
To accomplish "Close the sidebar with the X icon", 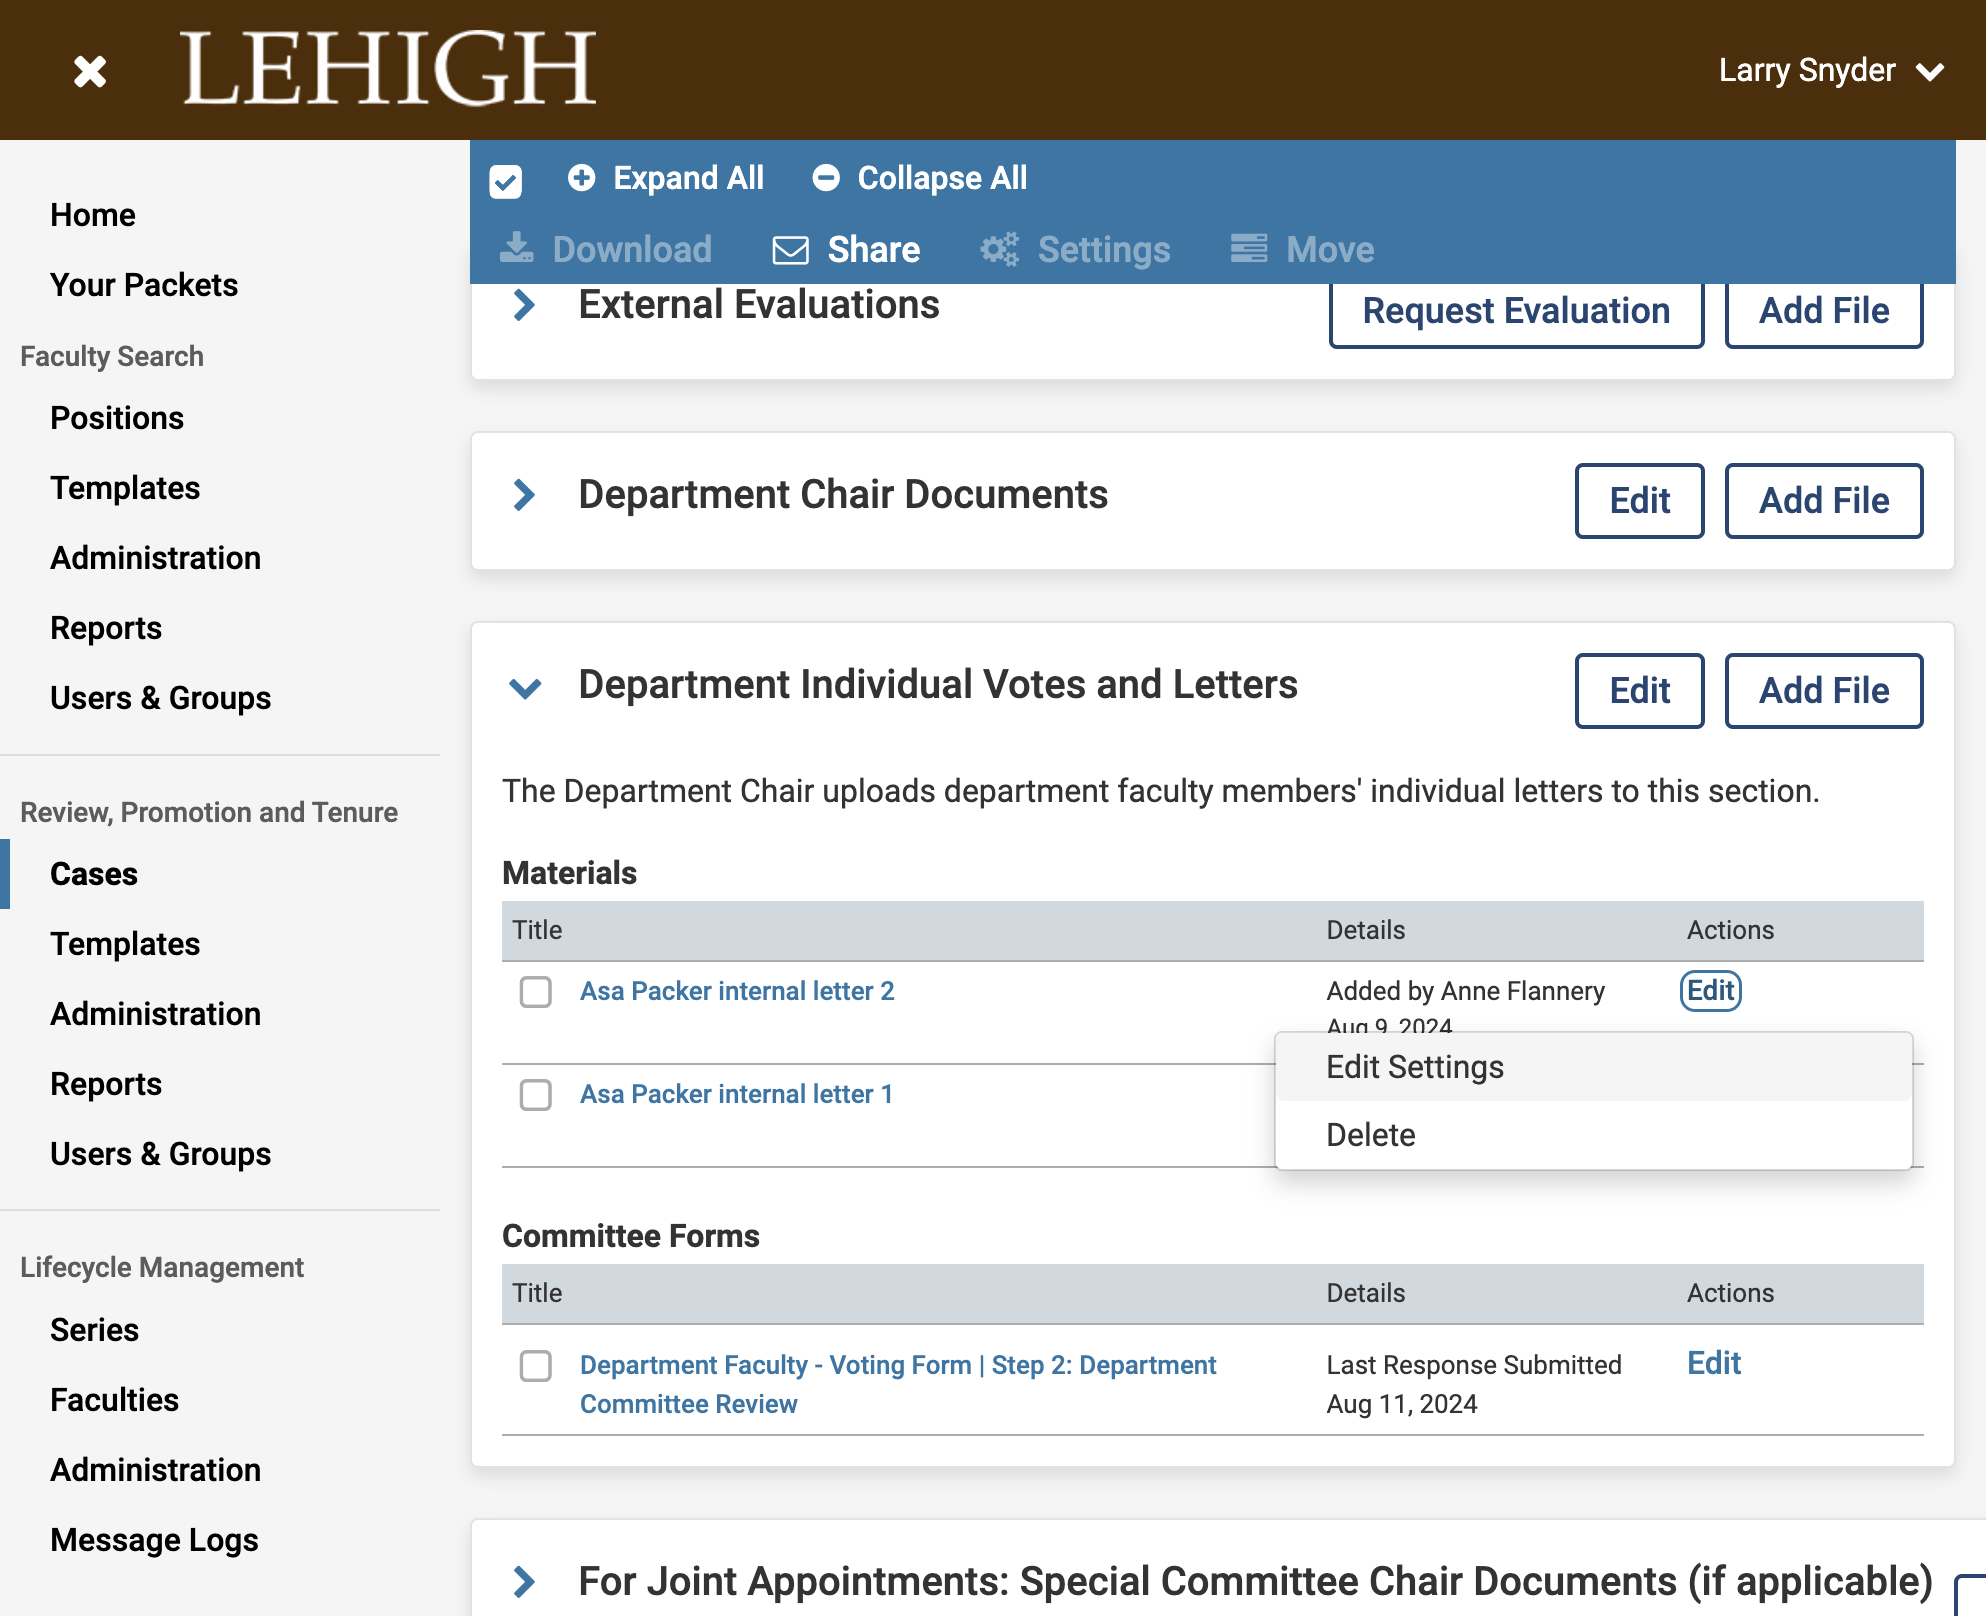I will 90,71.
